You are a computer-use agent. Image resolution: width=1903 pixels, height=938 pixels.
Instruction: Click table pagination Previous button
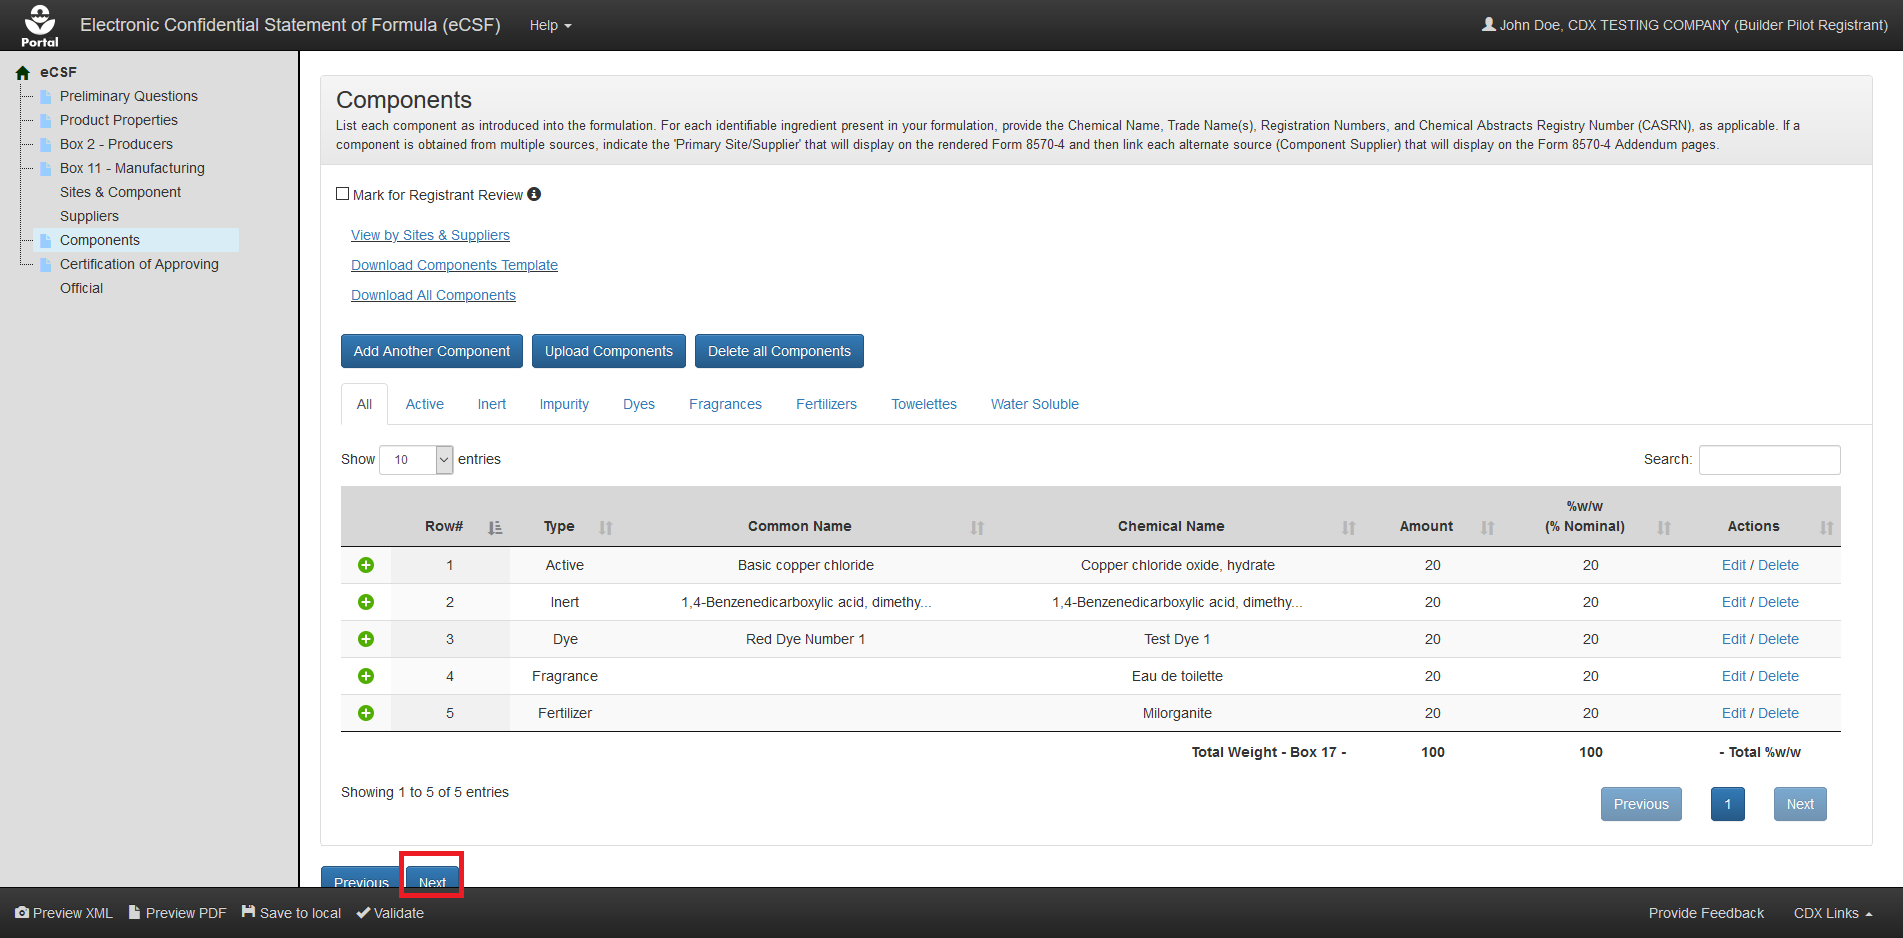1641,804
